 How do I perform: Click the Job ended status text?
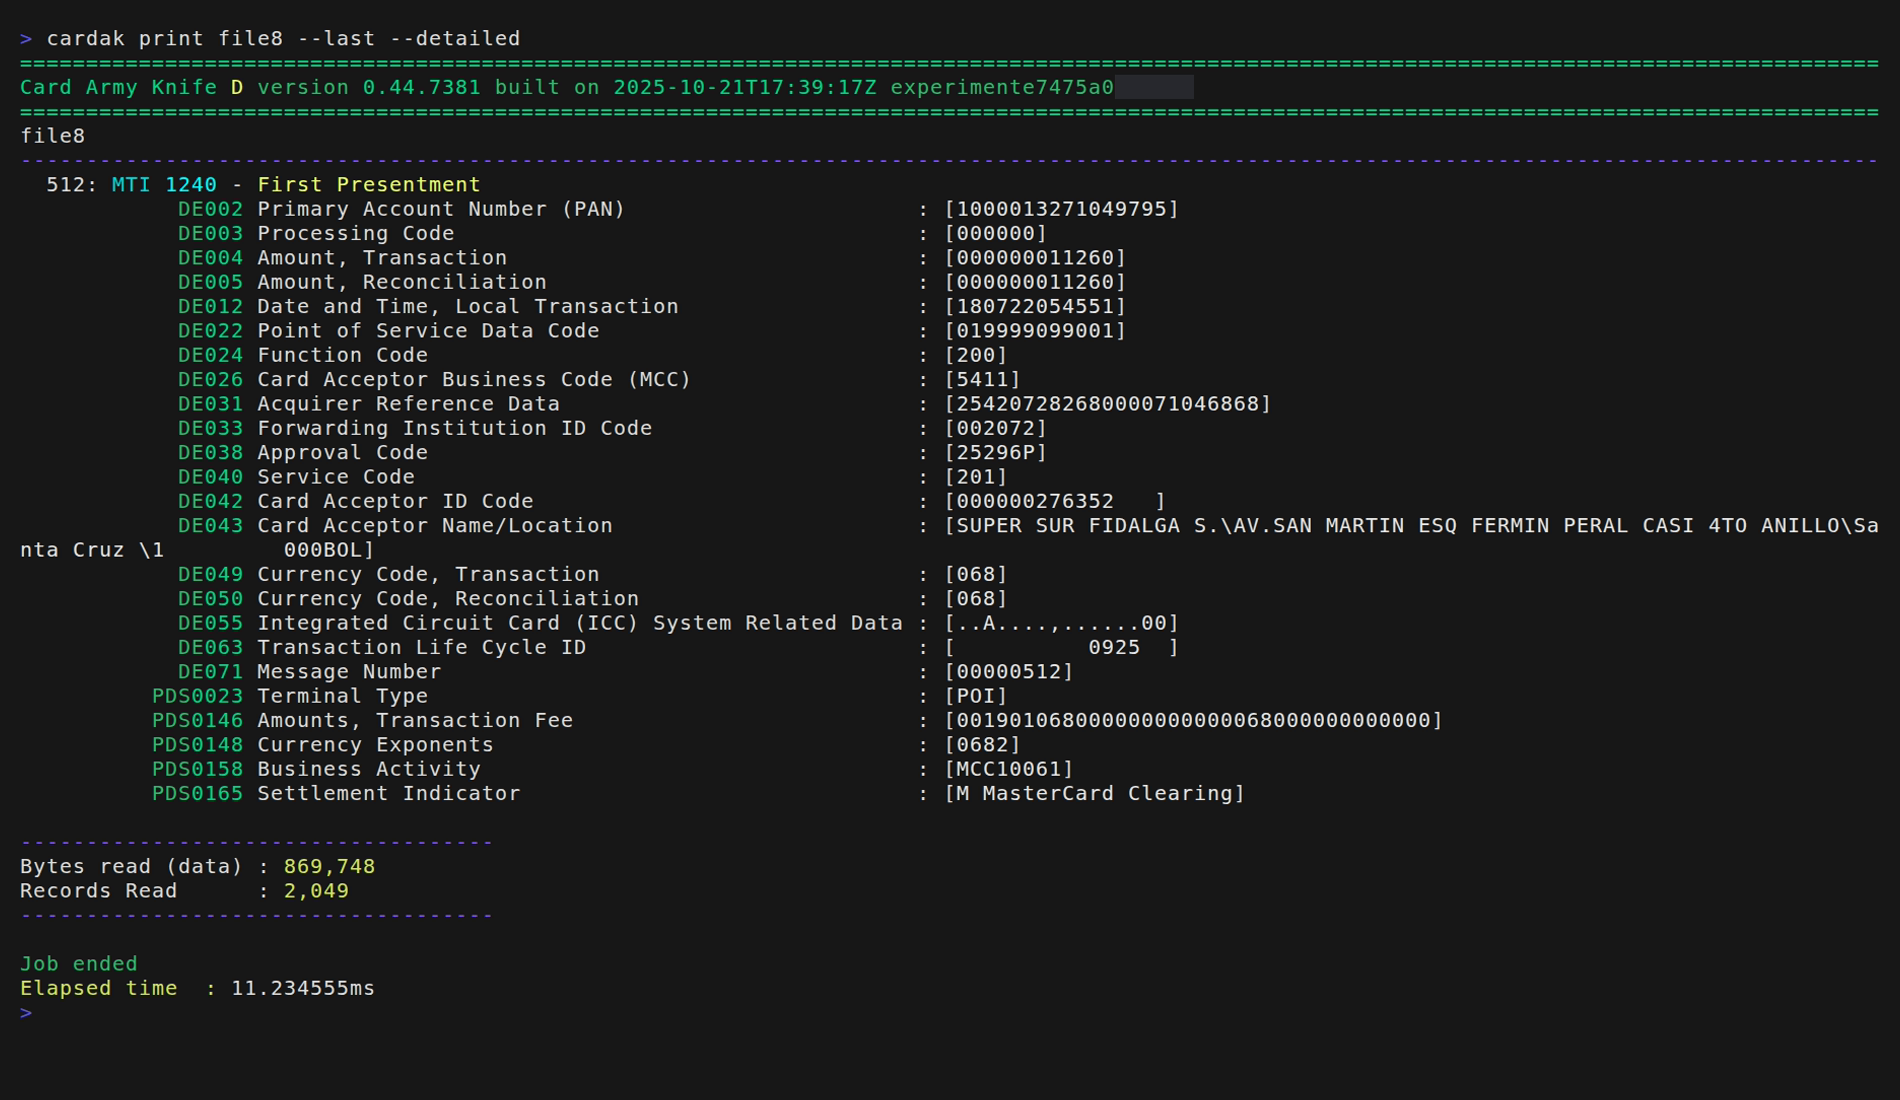tap(78, 963)
